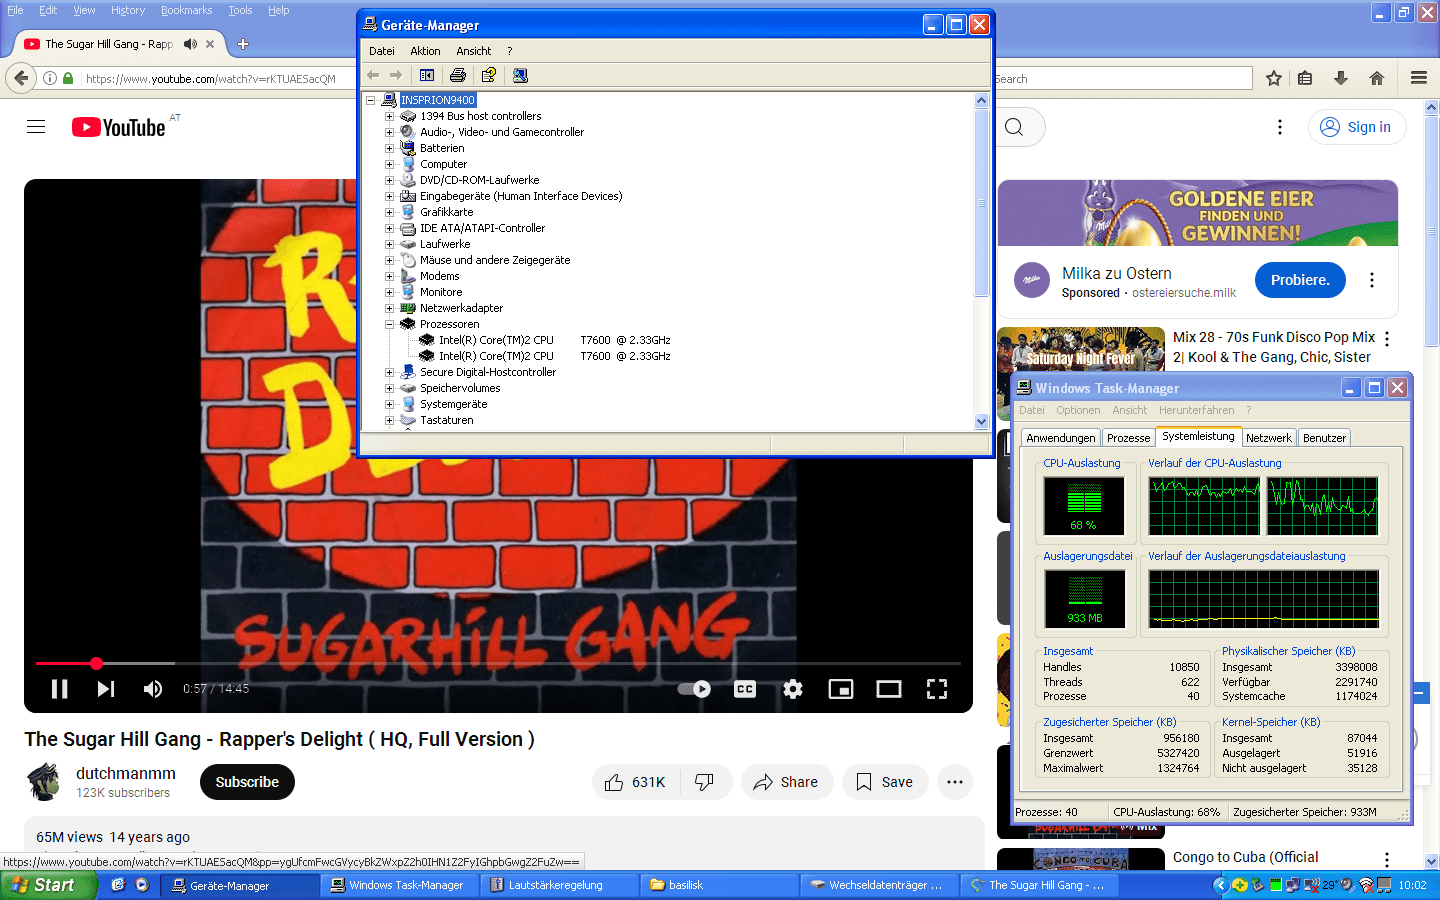
Task: Enable miniplayer mode
Action: [841, 689]
